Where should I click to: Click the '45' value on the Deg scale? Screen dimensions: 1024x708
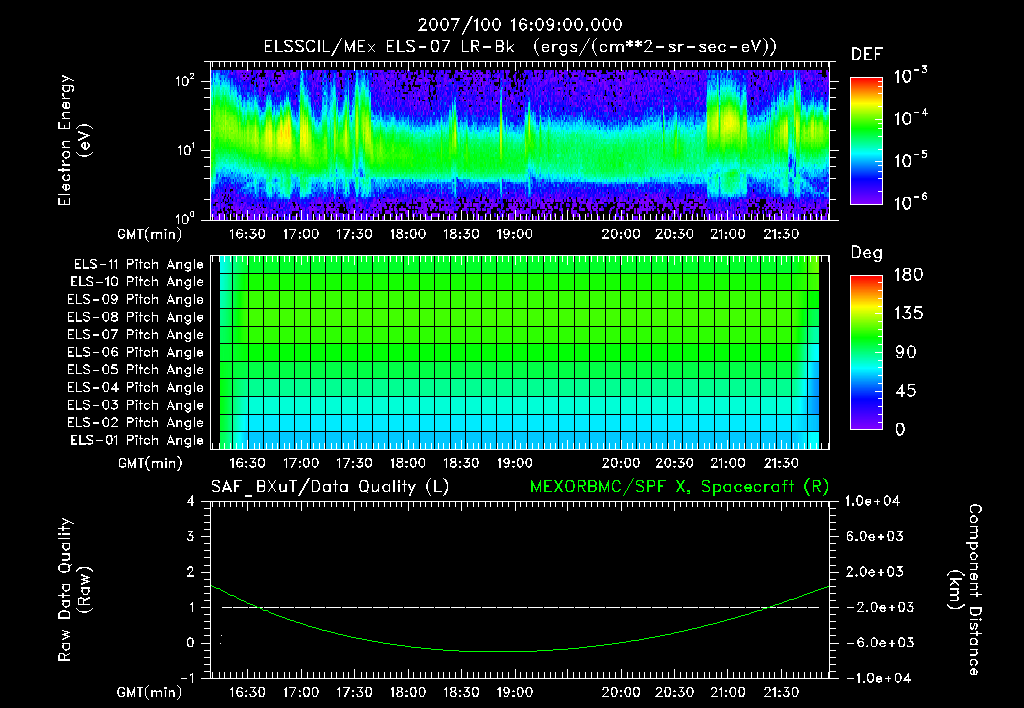point(906,391)
